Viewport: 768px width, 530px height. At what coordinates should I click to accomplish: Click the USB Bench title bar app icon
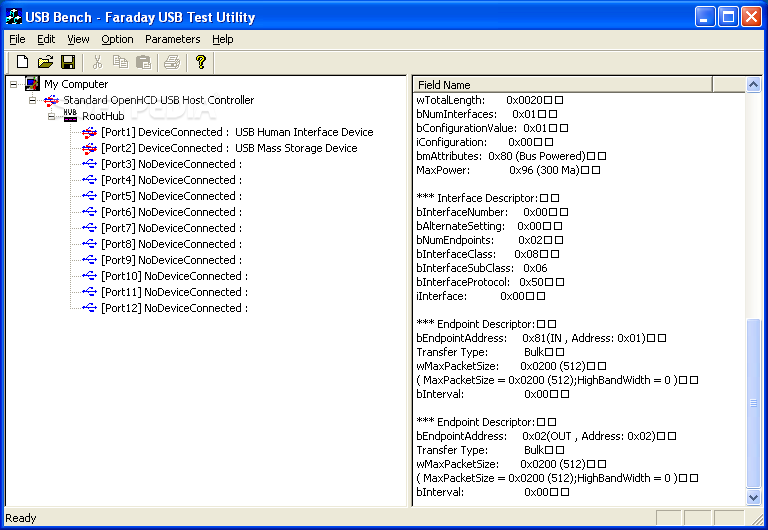[x=13, y=17]
